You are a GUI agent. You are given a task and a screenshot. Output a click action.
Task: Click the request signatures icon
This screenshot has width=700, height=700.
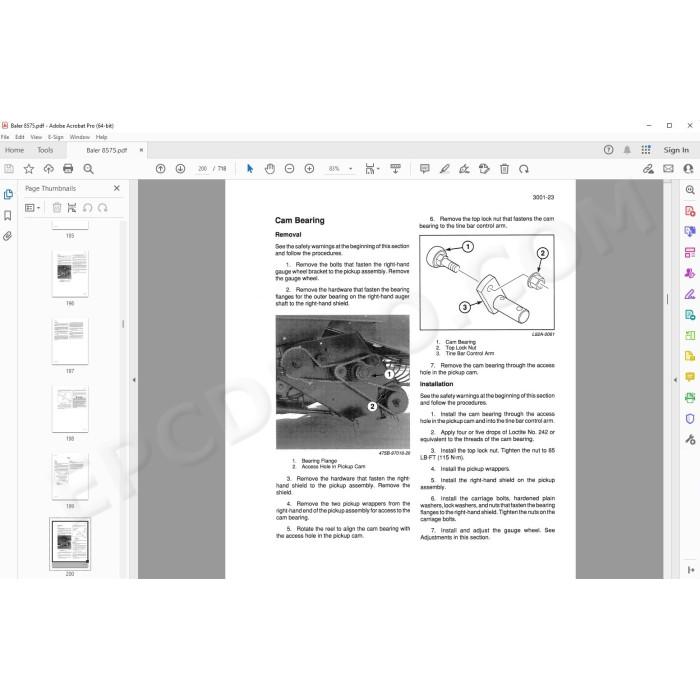tap(648, 169)
